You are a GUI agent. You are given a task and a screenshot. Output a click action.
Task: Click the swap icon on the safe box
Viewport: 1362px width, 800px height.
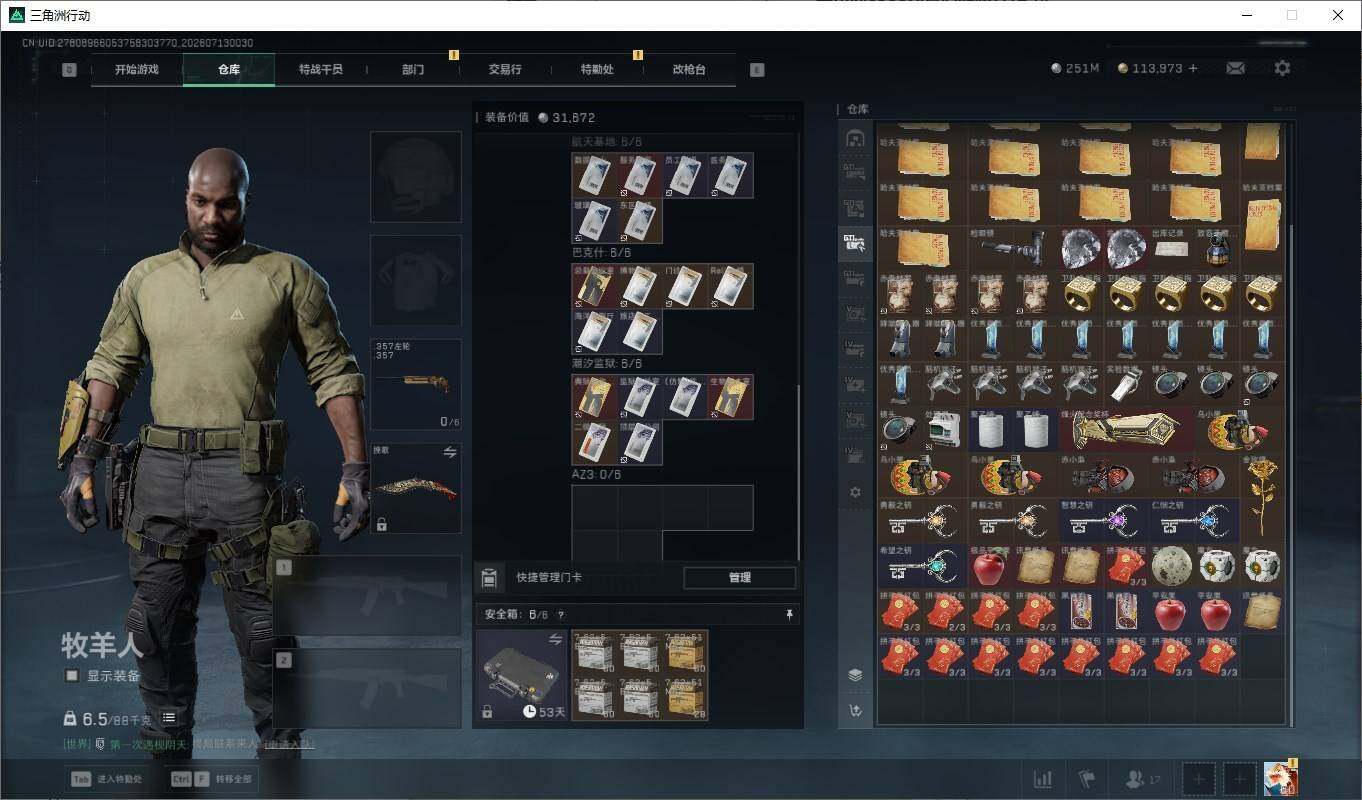point(556,639)
